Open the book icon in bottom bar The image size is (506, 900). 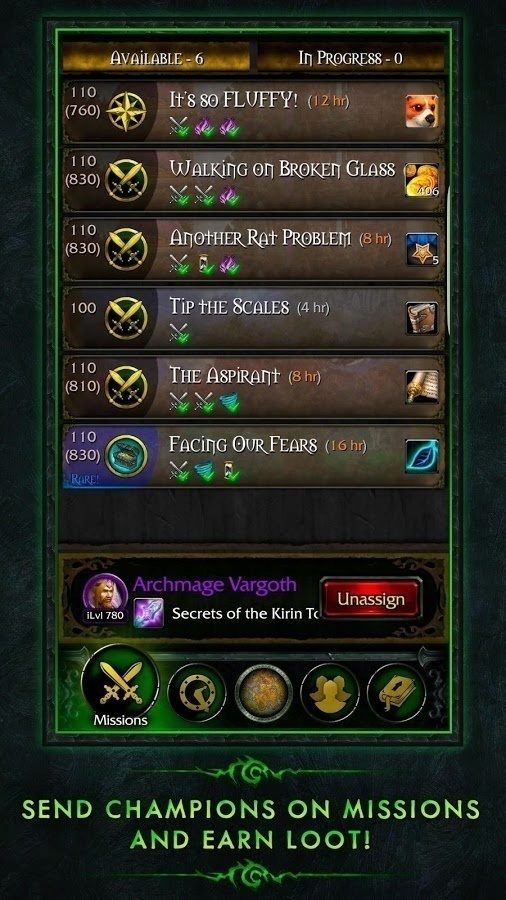click(396, 693)
